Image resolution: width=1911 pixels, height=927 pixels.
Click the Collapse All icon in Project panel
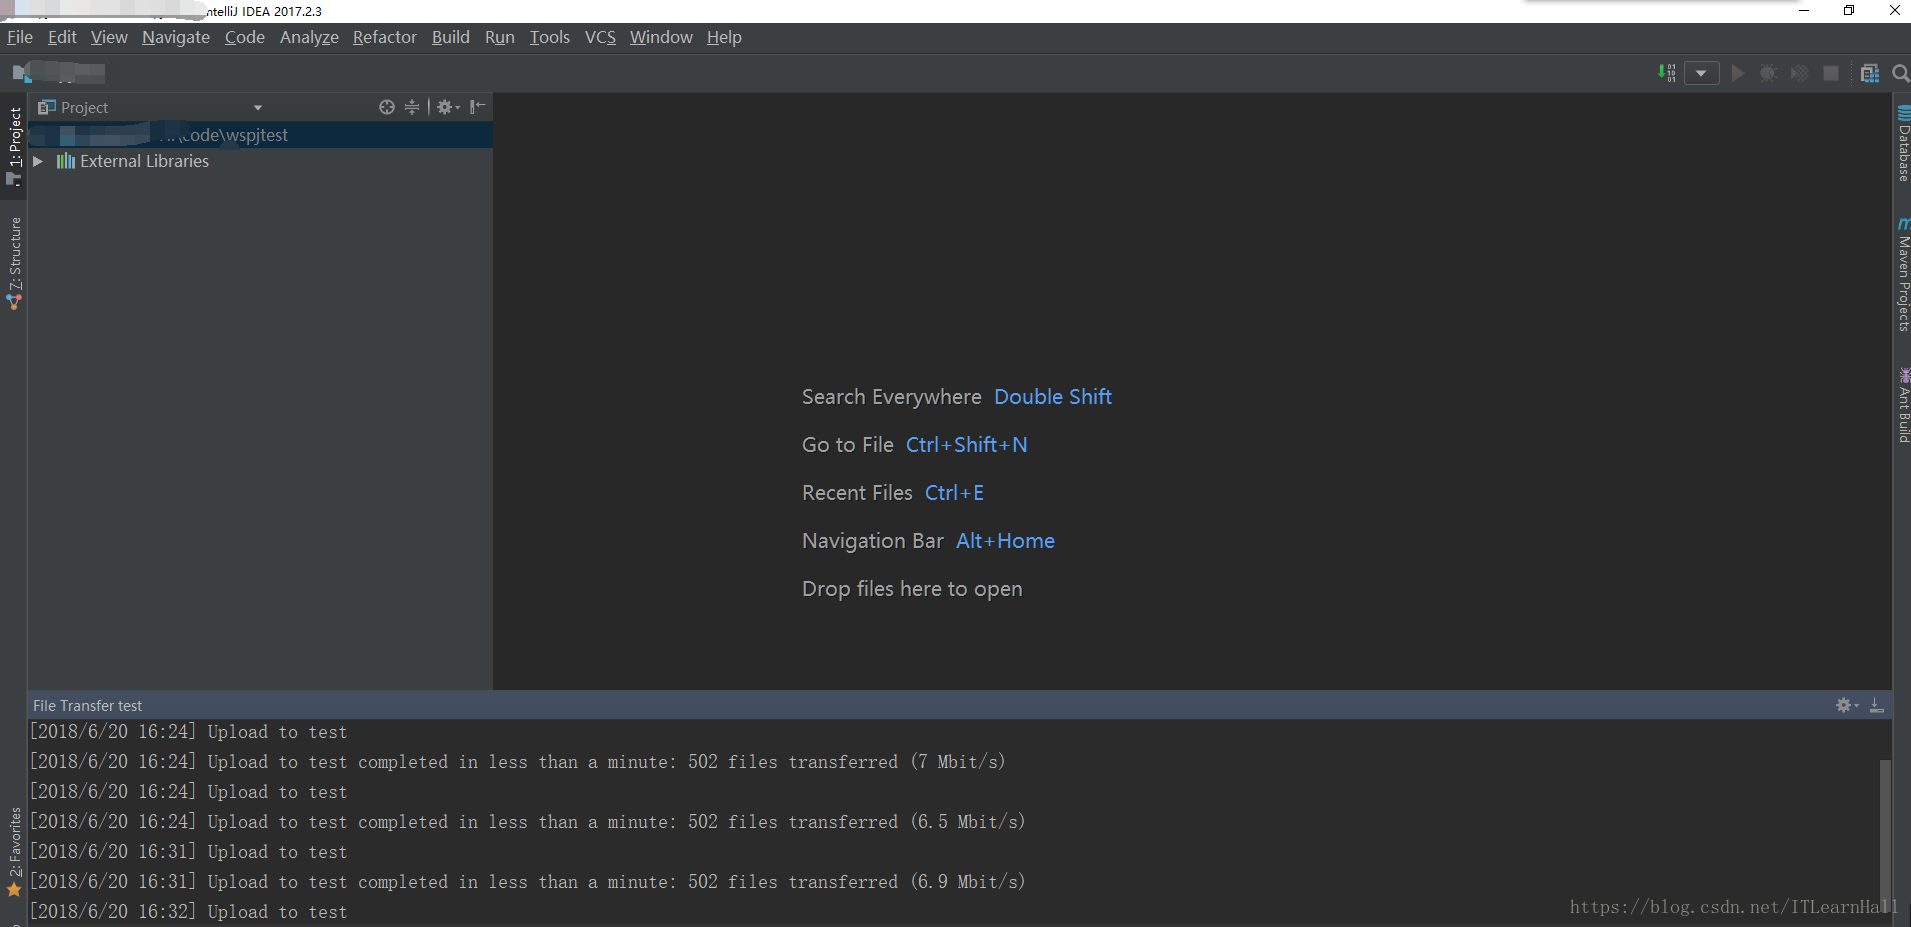(x=412, y=107)
